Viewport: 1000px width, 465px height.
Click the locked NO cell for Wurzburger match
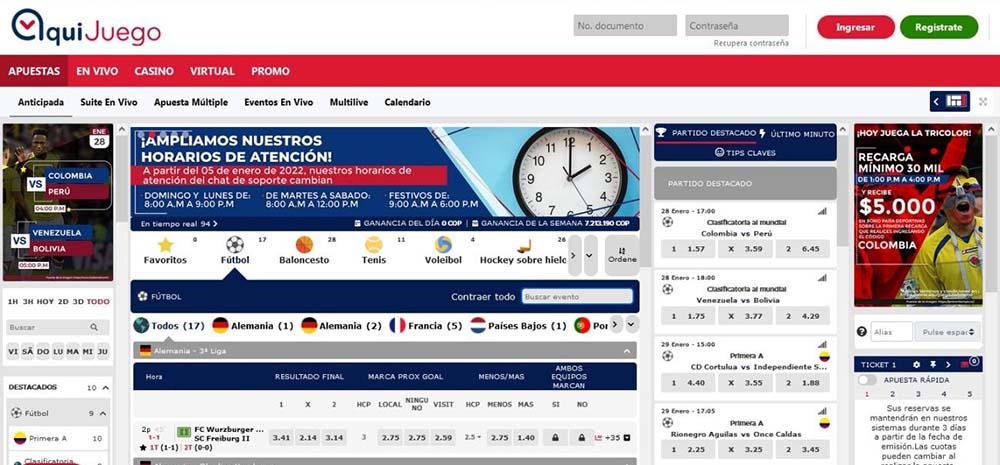pos(581,438)
